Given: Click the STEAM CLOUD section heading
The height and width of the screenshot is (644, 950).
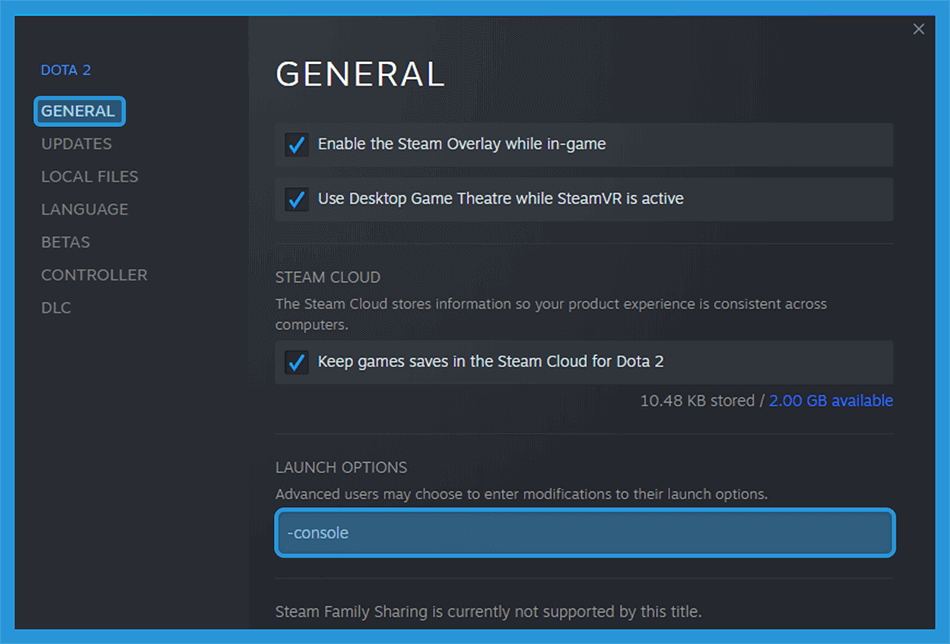Looking at the screenshot, I should [328, 277].
